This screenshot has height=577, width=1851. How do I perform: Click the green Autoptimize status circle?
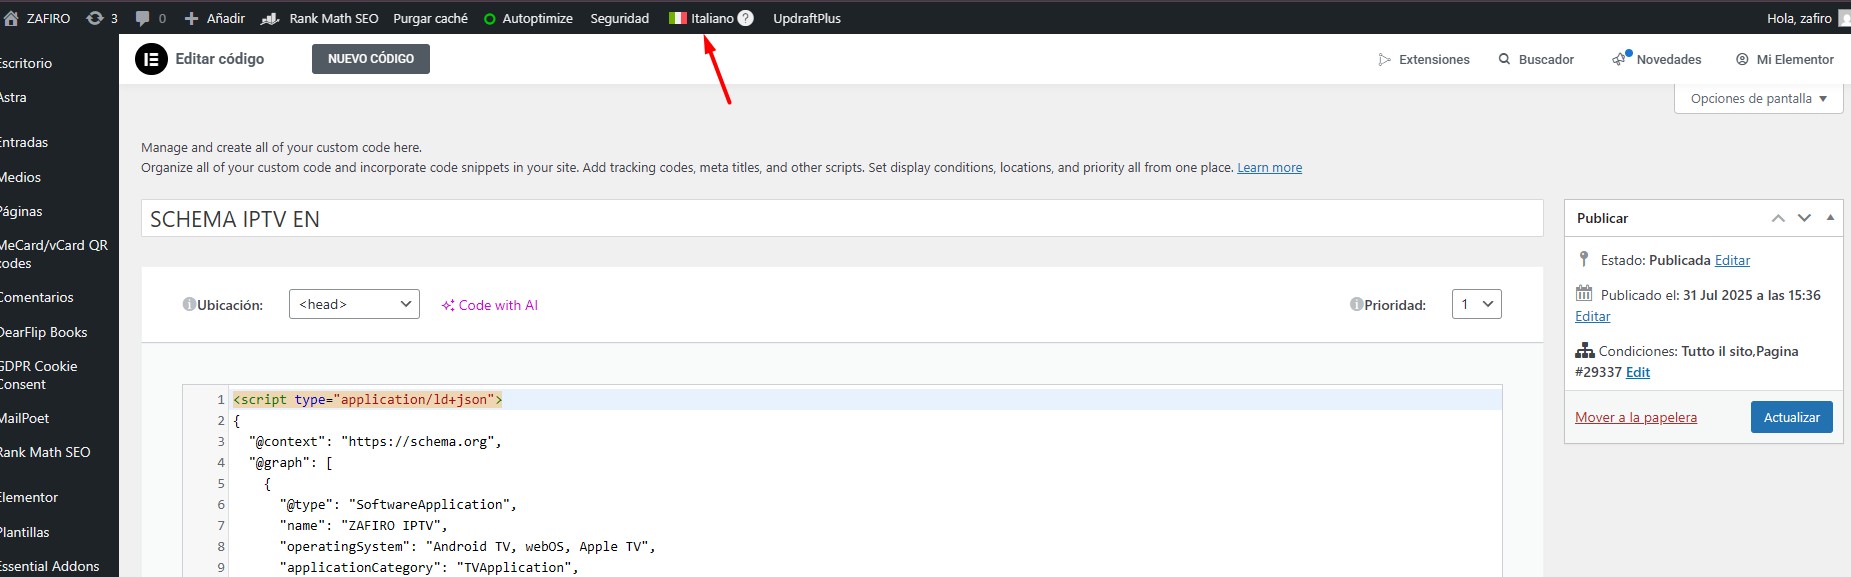tap(490, 19)
